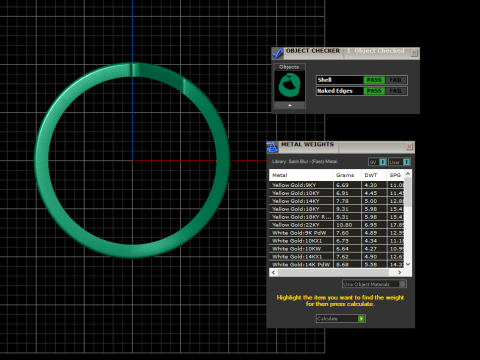Image resolution: width=480 pixels, height=360 pixels.
Task: Select the green ring thumbnail in Objects
Action: [289, 86]
